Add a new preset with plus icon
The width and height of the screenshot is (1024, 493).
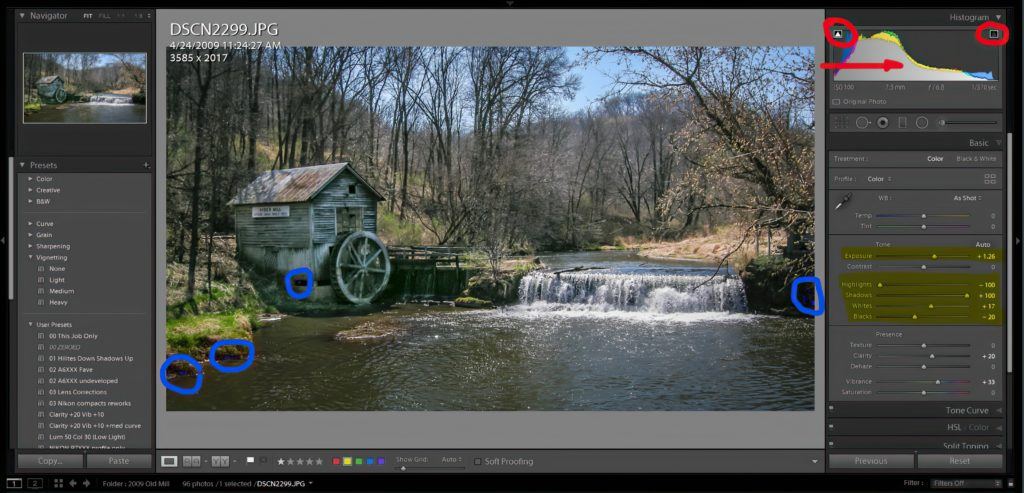[x=146, y=165]
